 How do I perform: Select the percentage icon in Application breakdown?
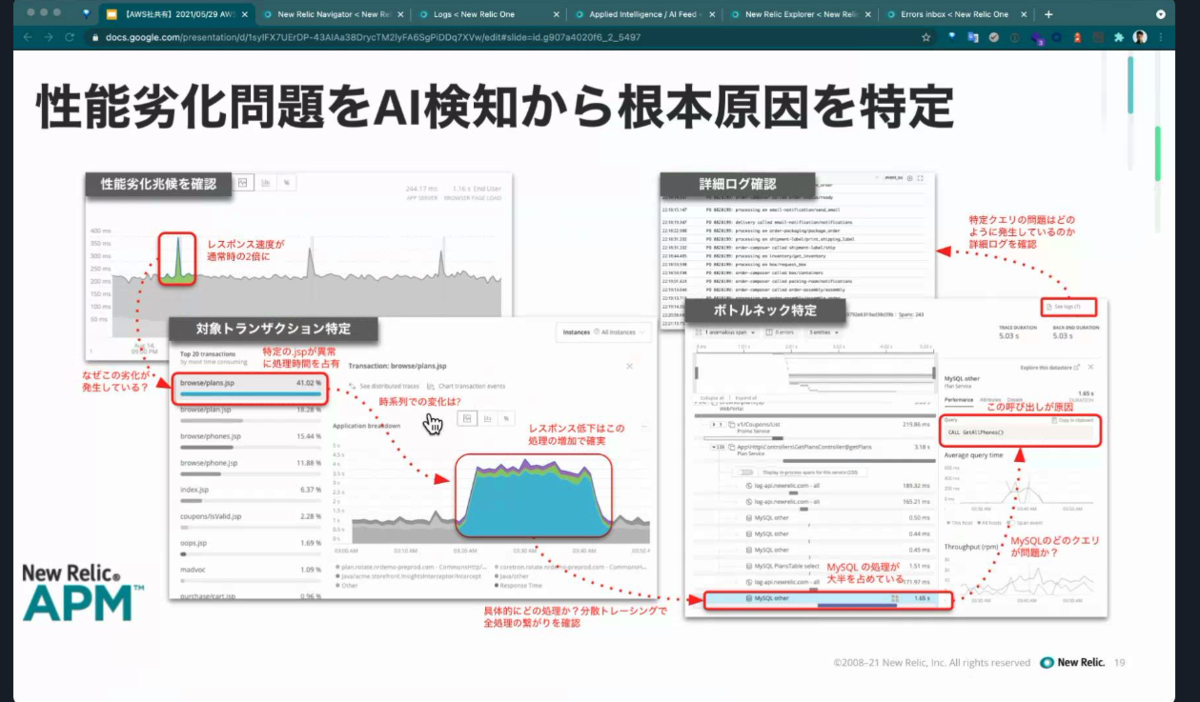pyautogui.click(x=507, y=419)
